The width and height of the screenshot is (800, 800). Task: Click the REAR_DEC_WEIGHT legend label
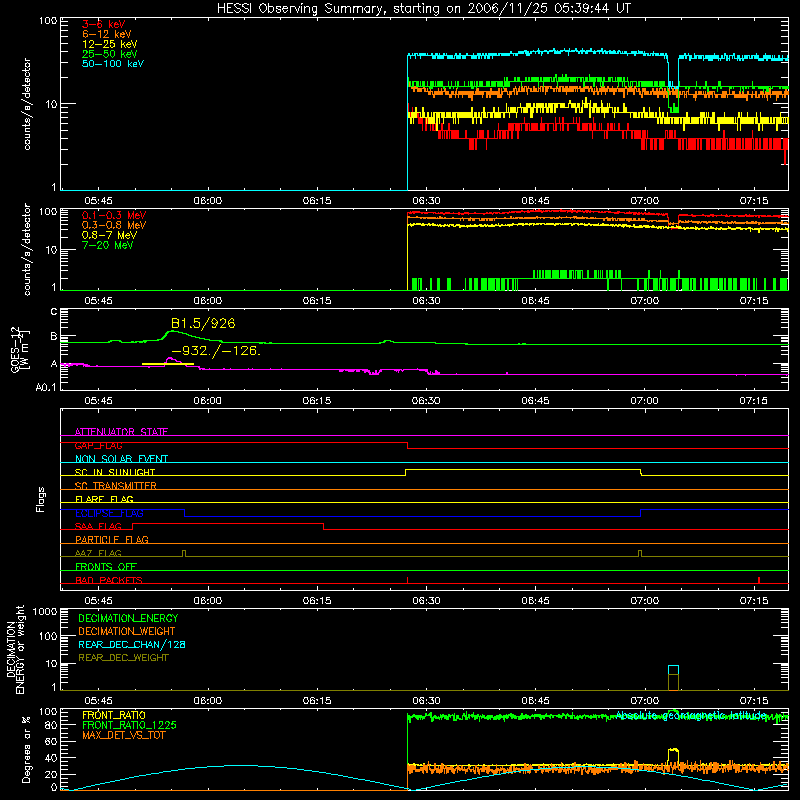pyautogui.click(x=123, y=658)
